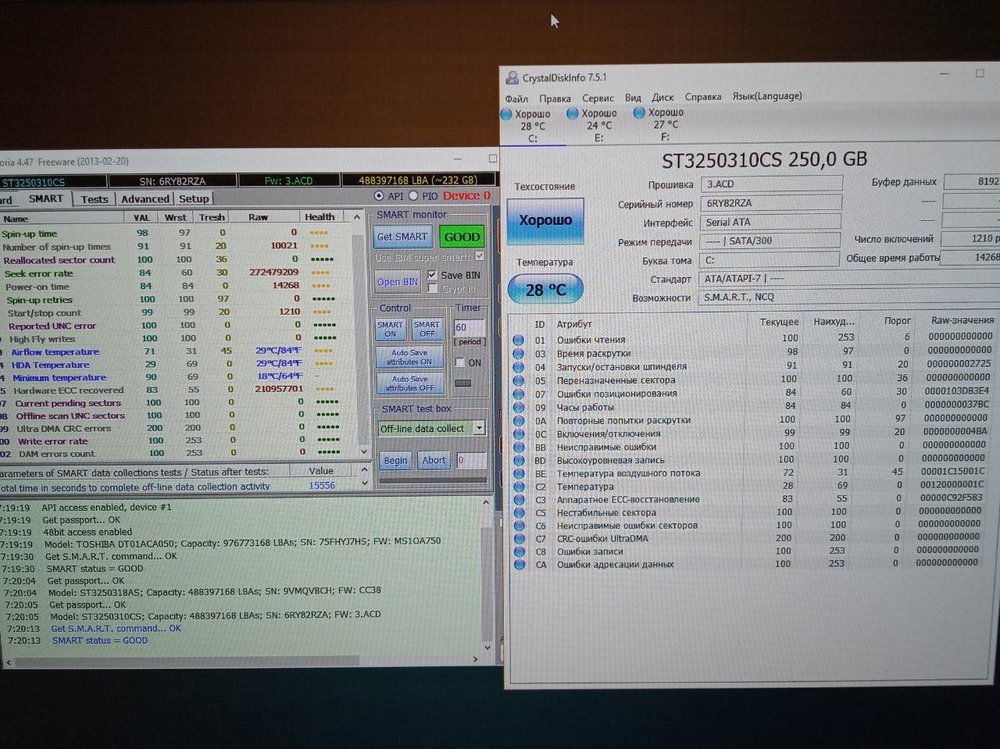The height and width of the screenshot is (749, 1000).
Task: Click blue status orb for Ошибки чтения
Action: pos(518,339)
